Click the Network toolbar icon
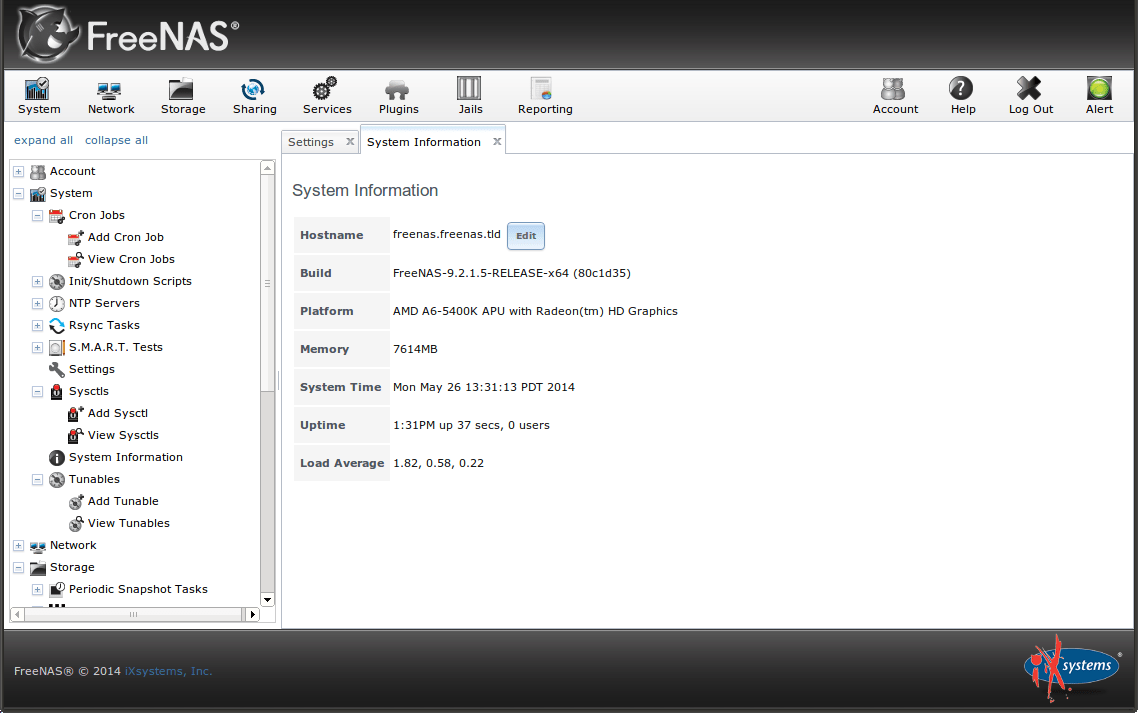Screen dimensions: 1138x713 tap(110, 95)
